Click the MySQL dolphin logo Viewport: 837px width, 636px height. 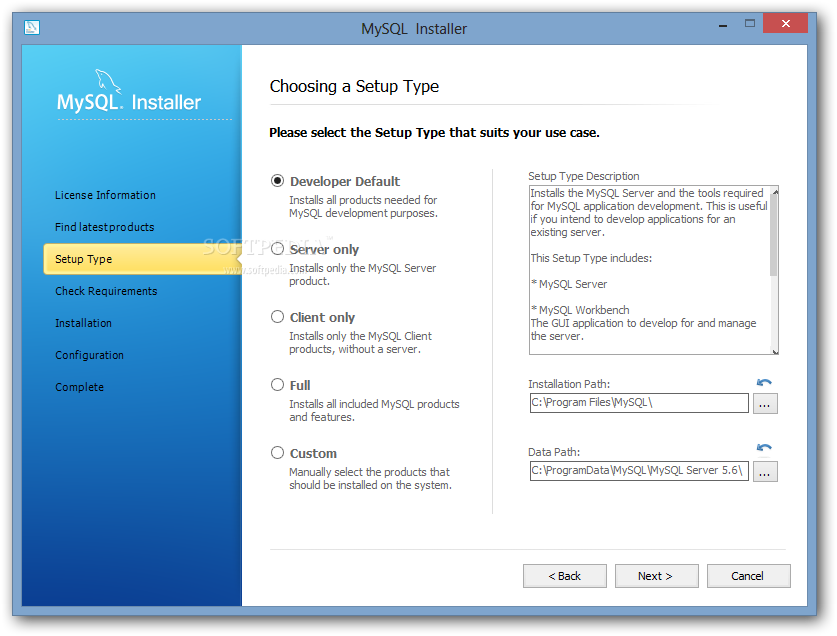(x=108, y=81)
